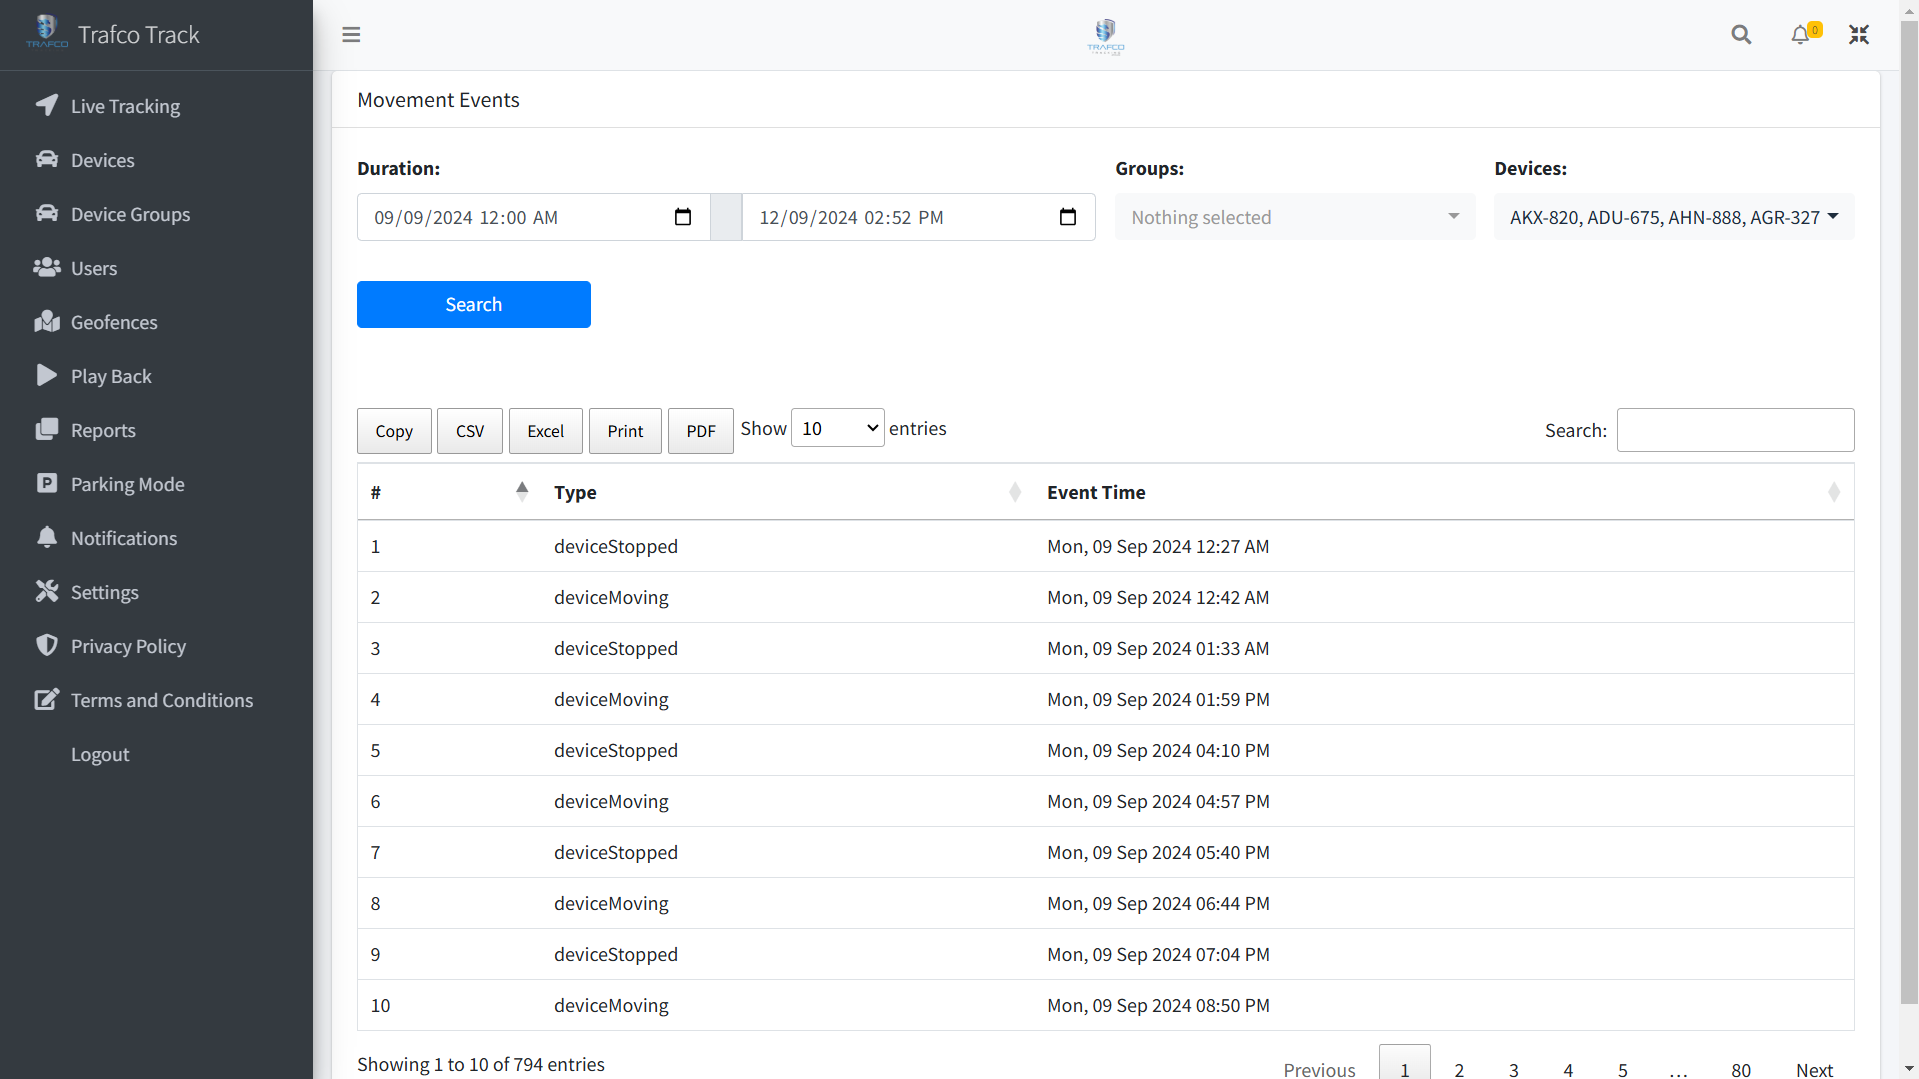Open the global search magnifier icon
The image size is (1919, 1079).
coord(1741,34)
